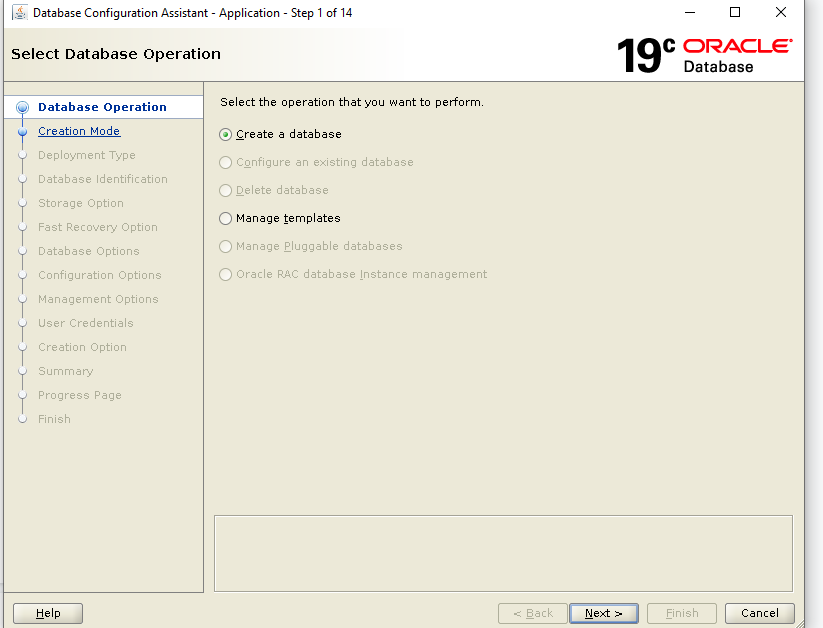Click the Oracle 19c Database logo
This screenshot has width=823, height=628.
(704, 55)
